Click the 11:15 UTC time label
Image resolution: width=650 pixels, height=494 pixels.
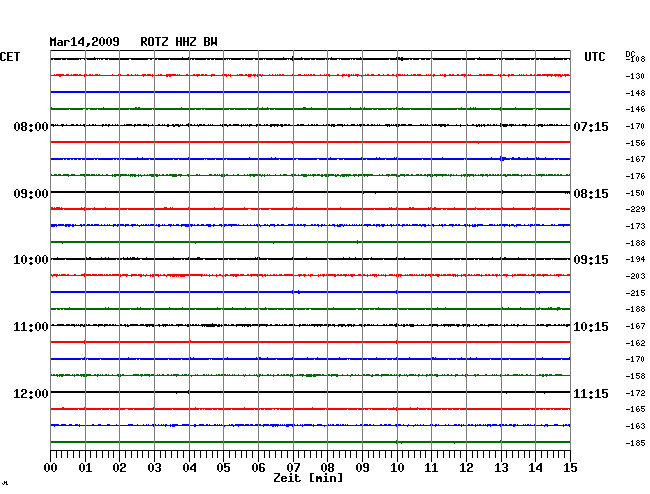click(x=591, y=394)
